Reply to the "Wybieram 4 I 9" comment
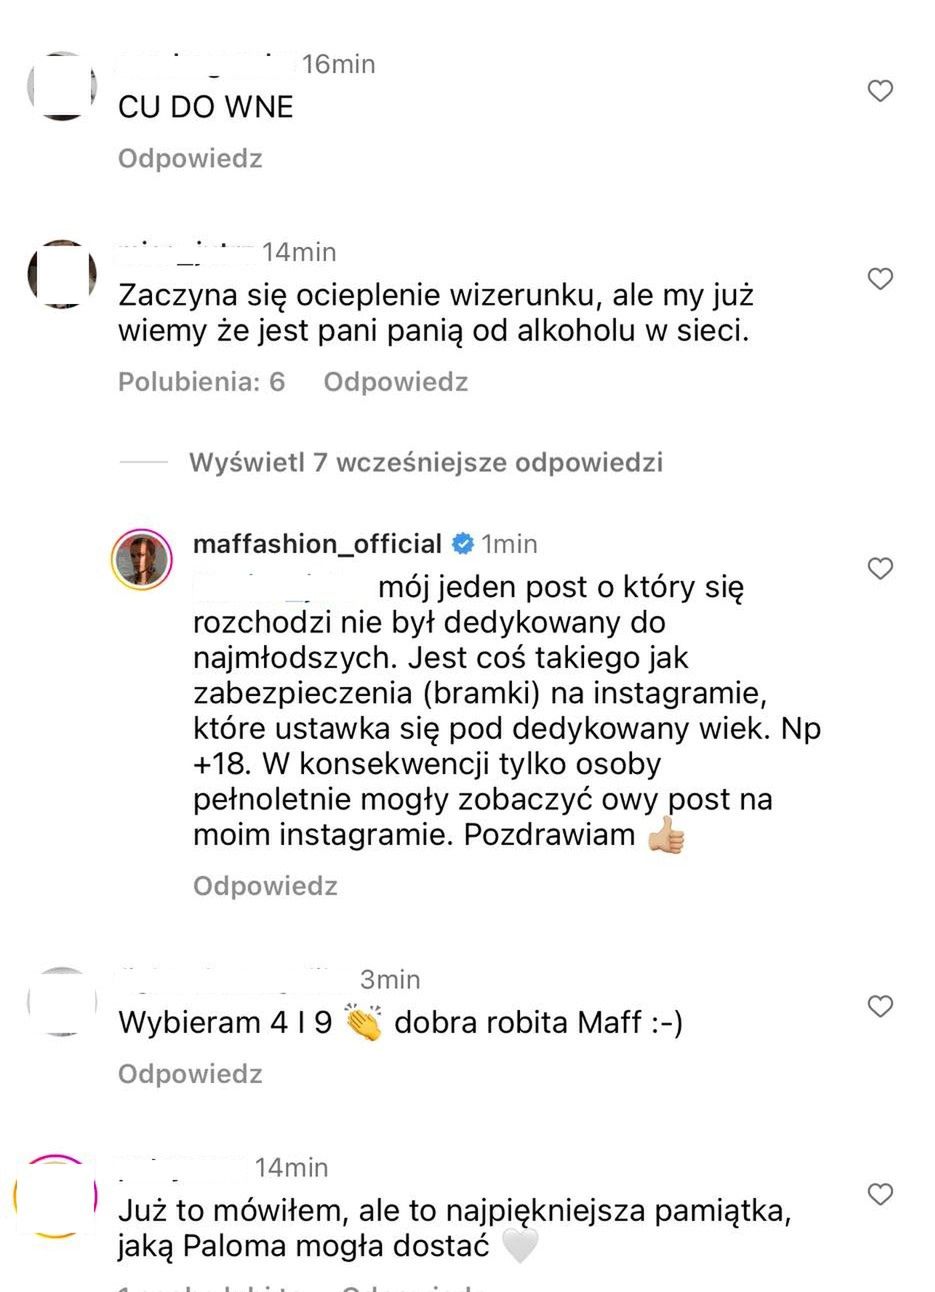935x1292 pixels. pyautogui.click(x=190, y=1074)
